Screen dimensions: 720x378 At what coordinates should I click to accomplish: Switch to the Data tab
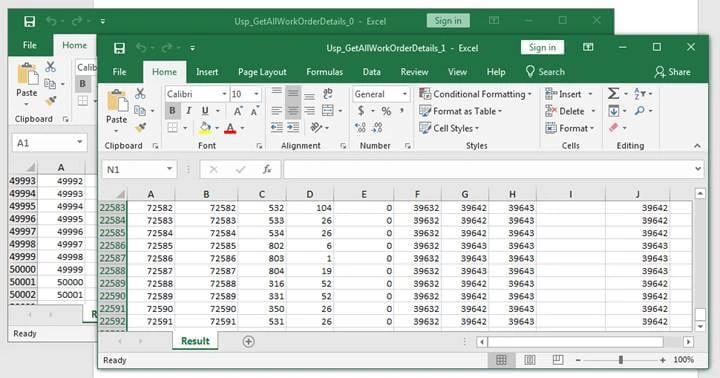point(371,72)
